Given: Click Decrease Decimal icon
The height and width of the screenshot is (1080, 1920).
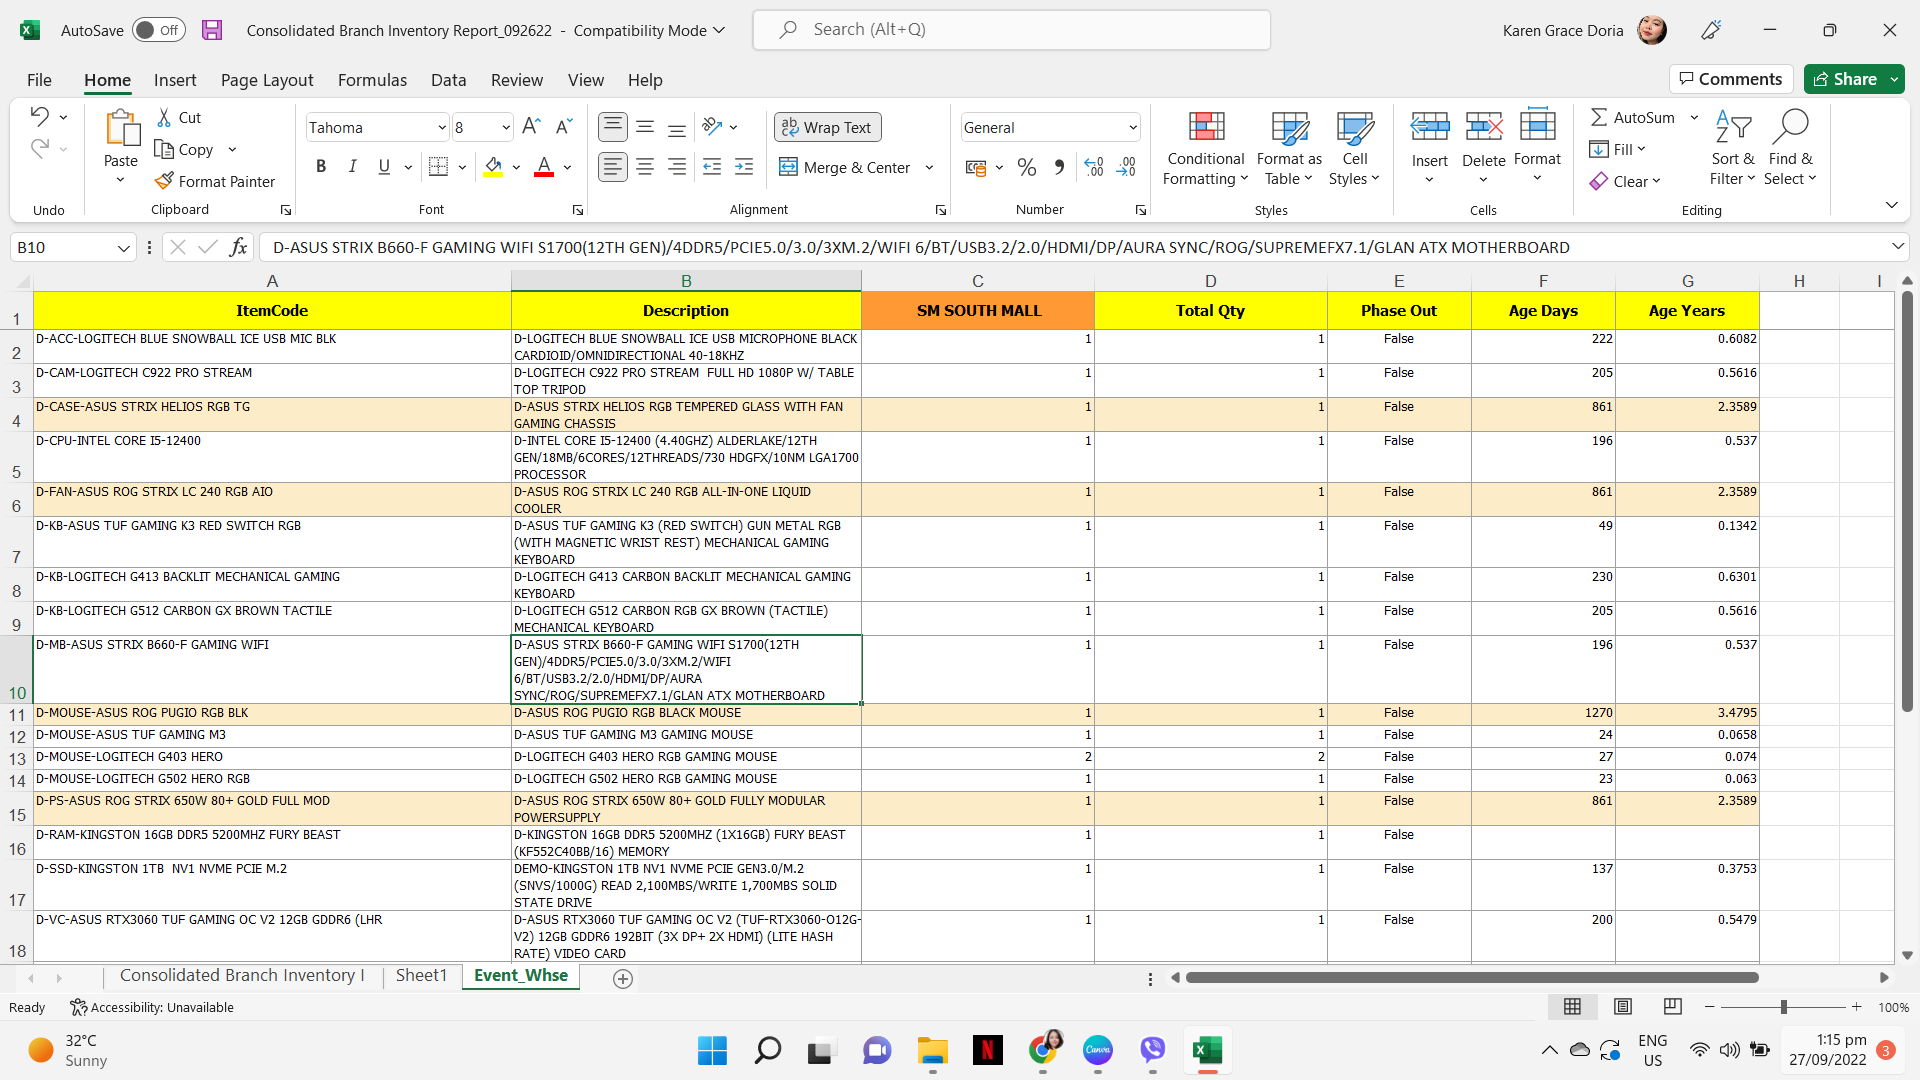Looking at the screenshot, I should point(1126,167).
